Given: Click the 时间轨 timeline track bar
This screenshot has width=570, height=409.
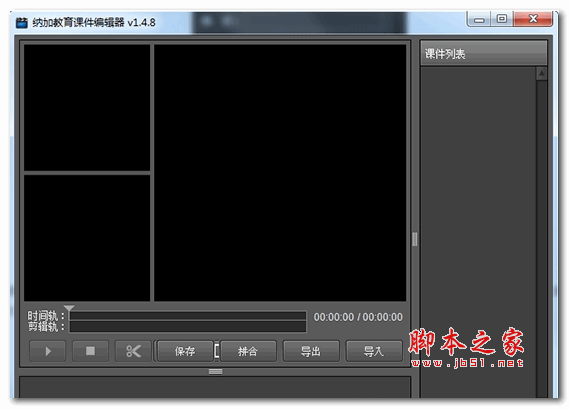Looking at the screenshot, I should pyautogui.click(x=188, y=315).
